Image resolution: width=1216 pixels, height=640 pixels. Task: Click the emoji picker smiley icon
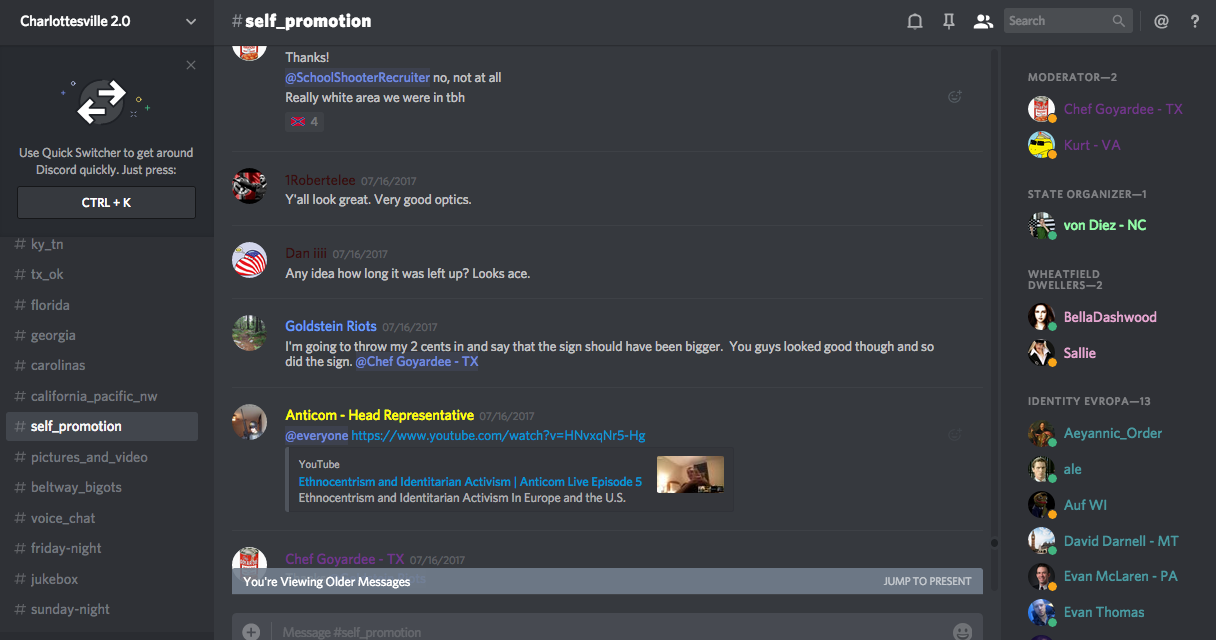[x=962, y=631]
